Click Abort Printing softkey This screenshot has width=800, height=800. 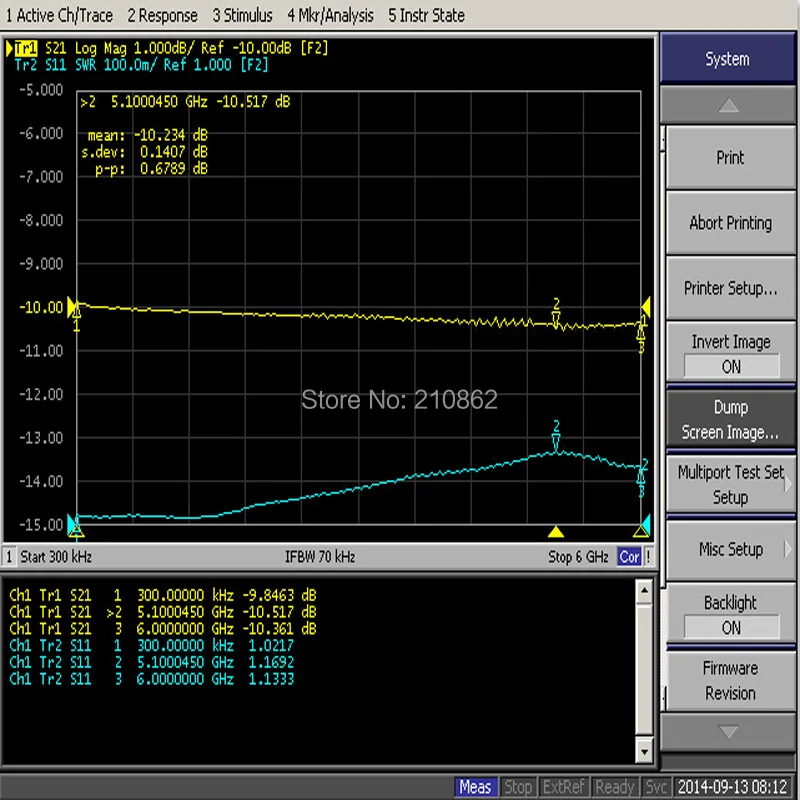pos(730,223)
